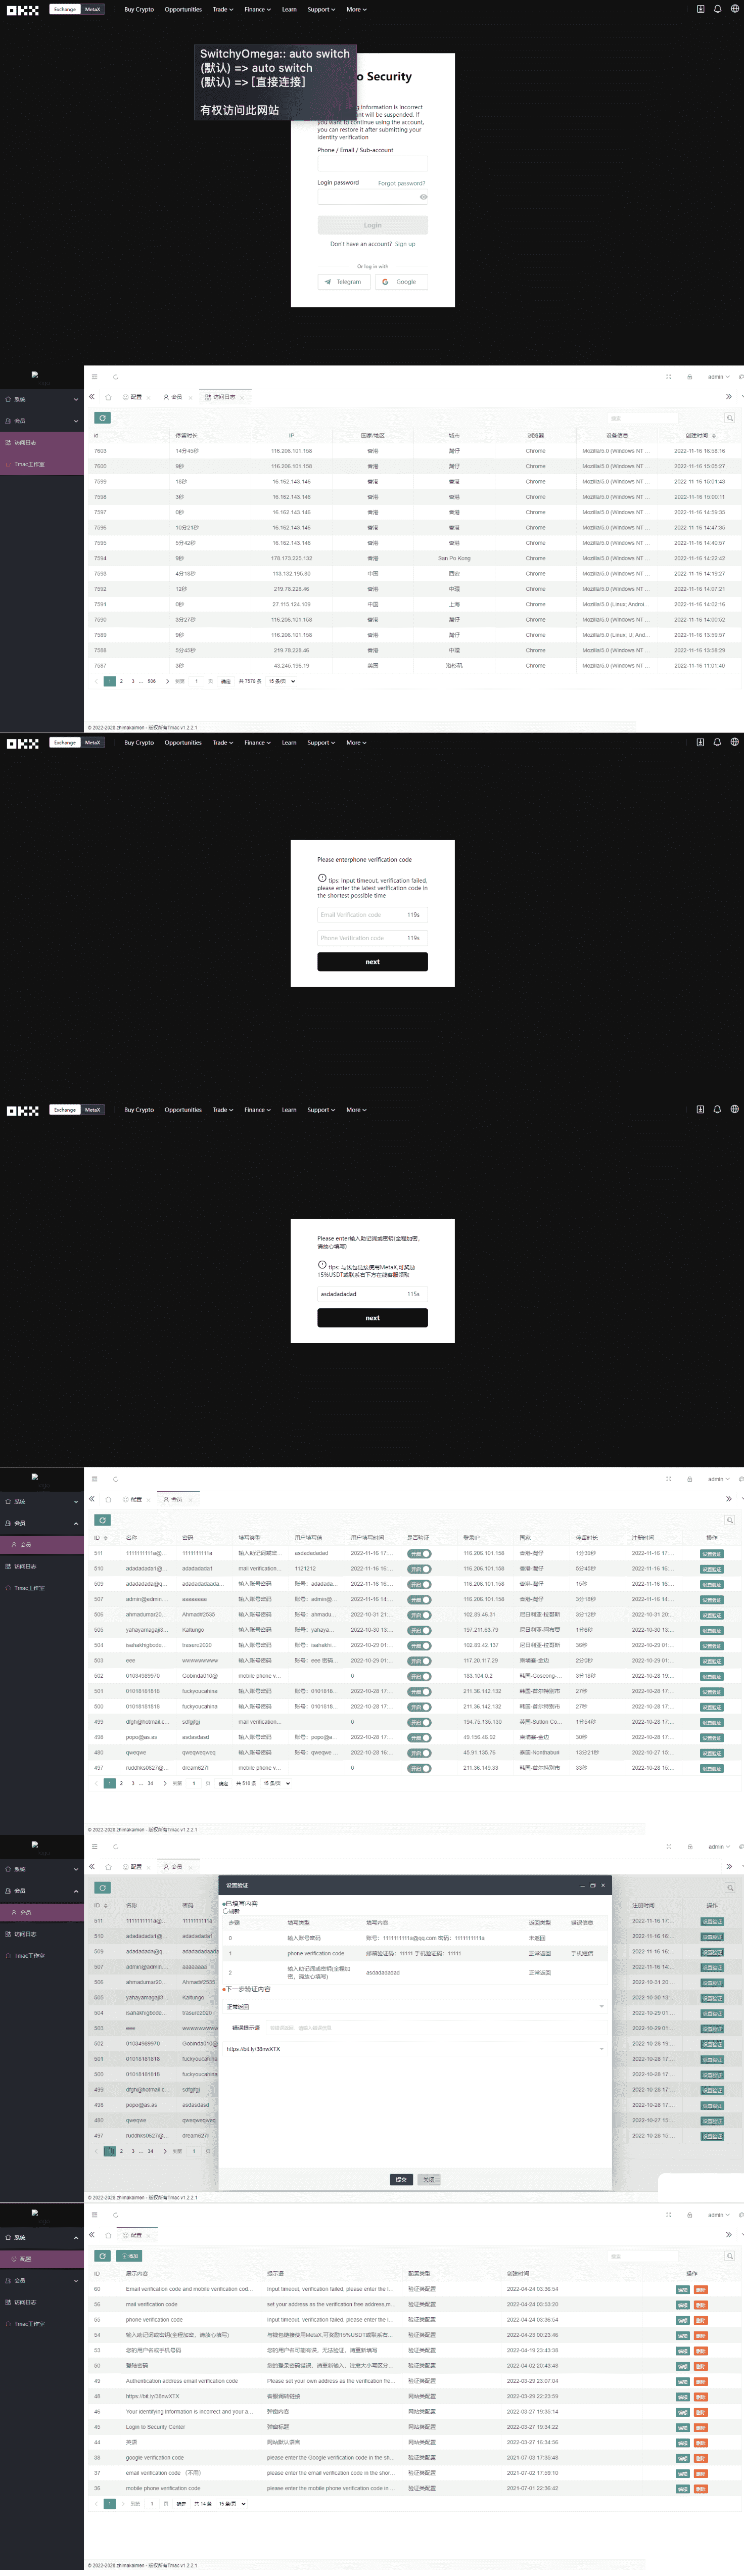Toggle 开启 switch for member row 511
Screen dimensions: 744x2576
419,1553
